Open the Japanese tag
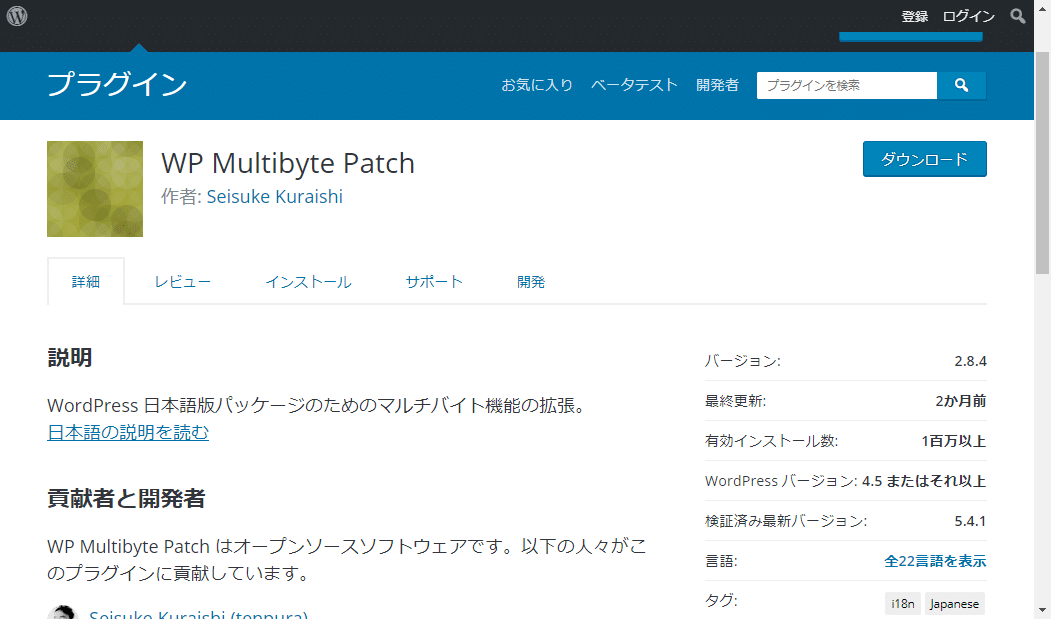 954,604
